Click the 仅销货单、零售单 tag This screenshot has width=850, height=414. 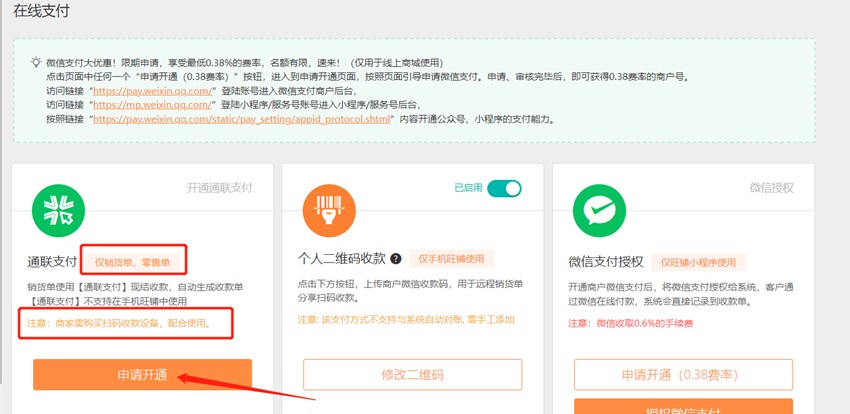point(133,262)
